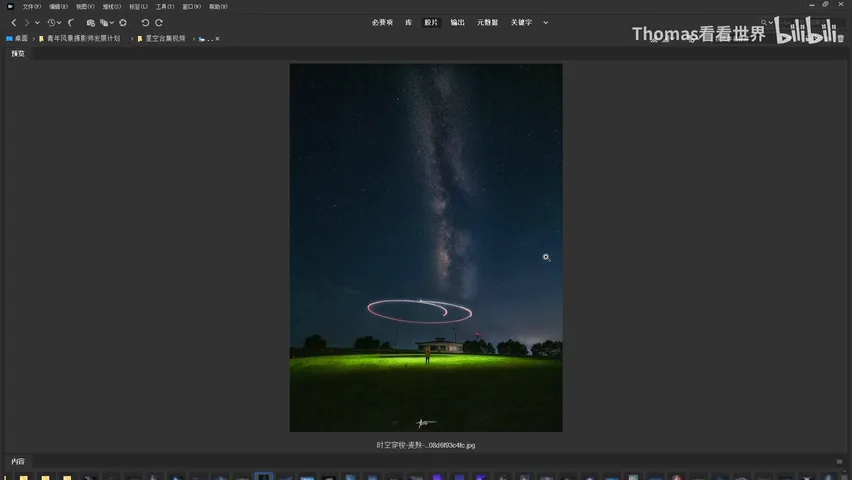Open the 编辑 menu
Screen dimensions: 852x480
click(58, 7)
